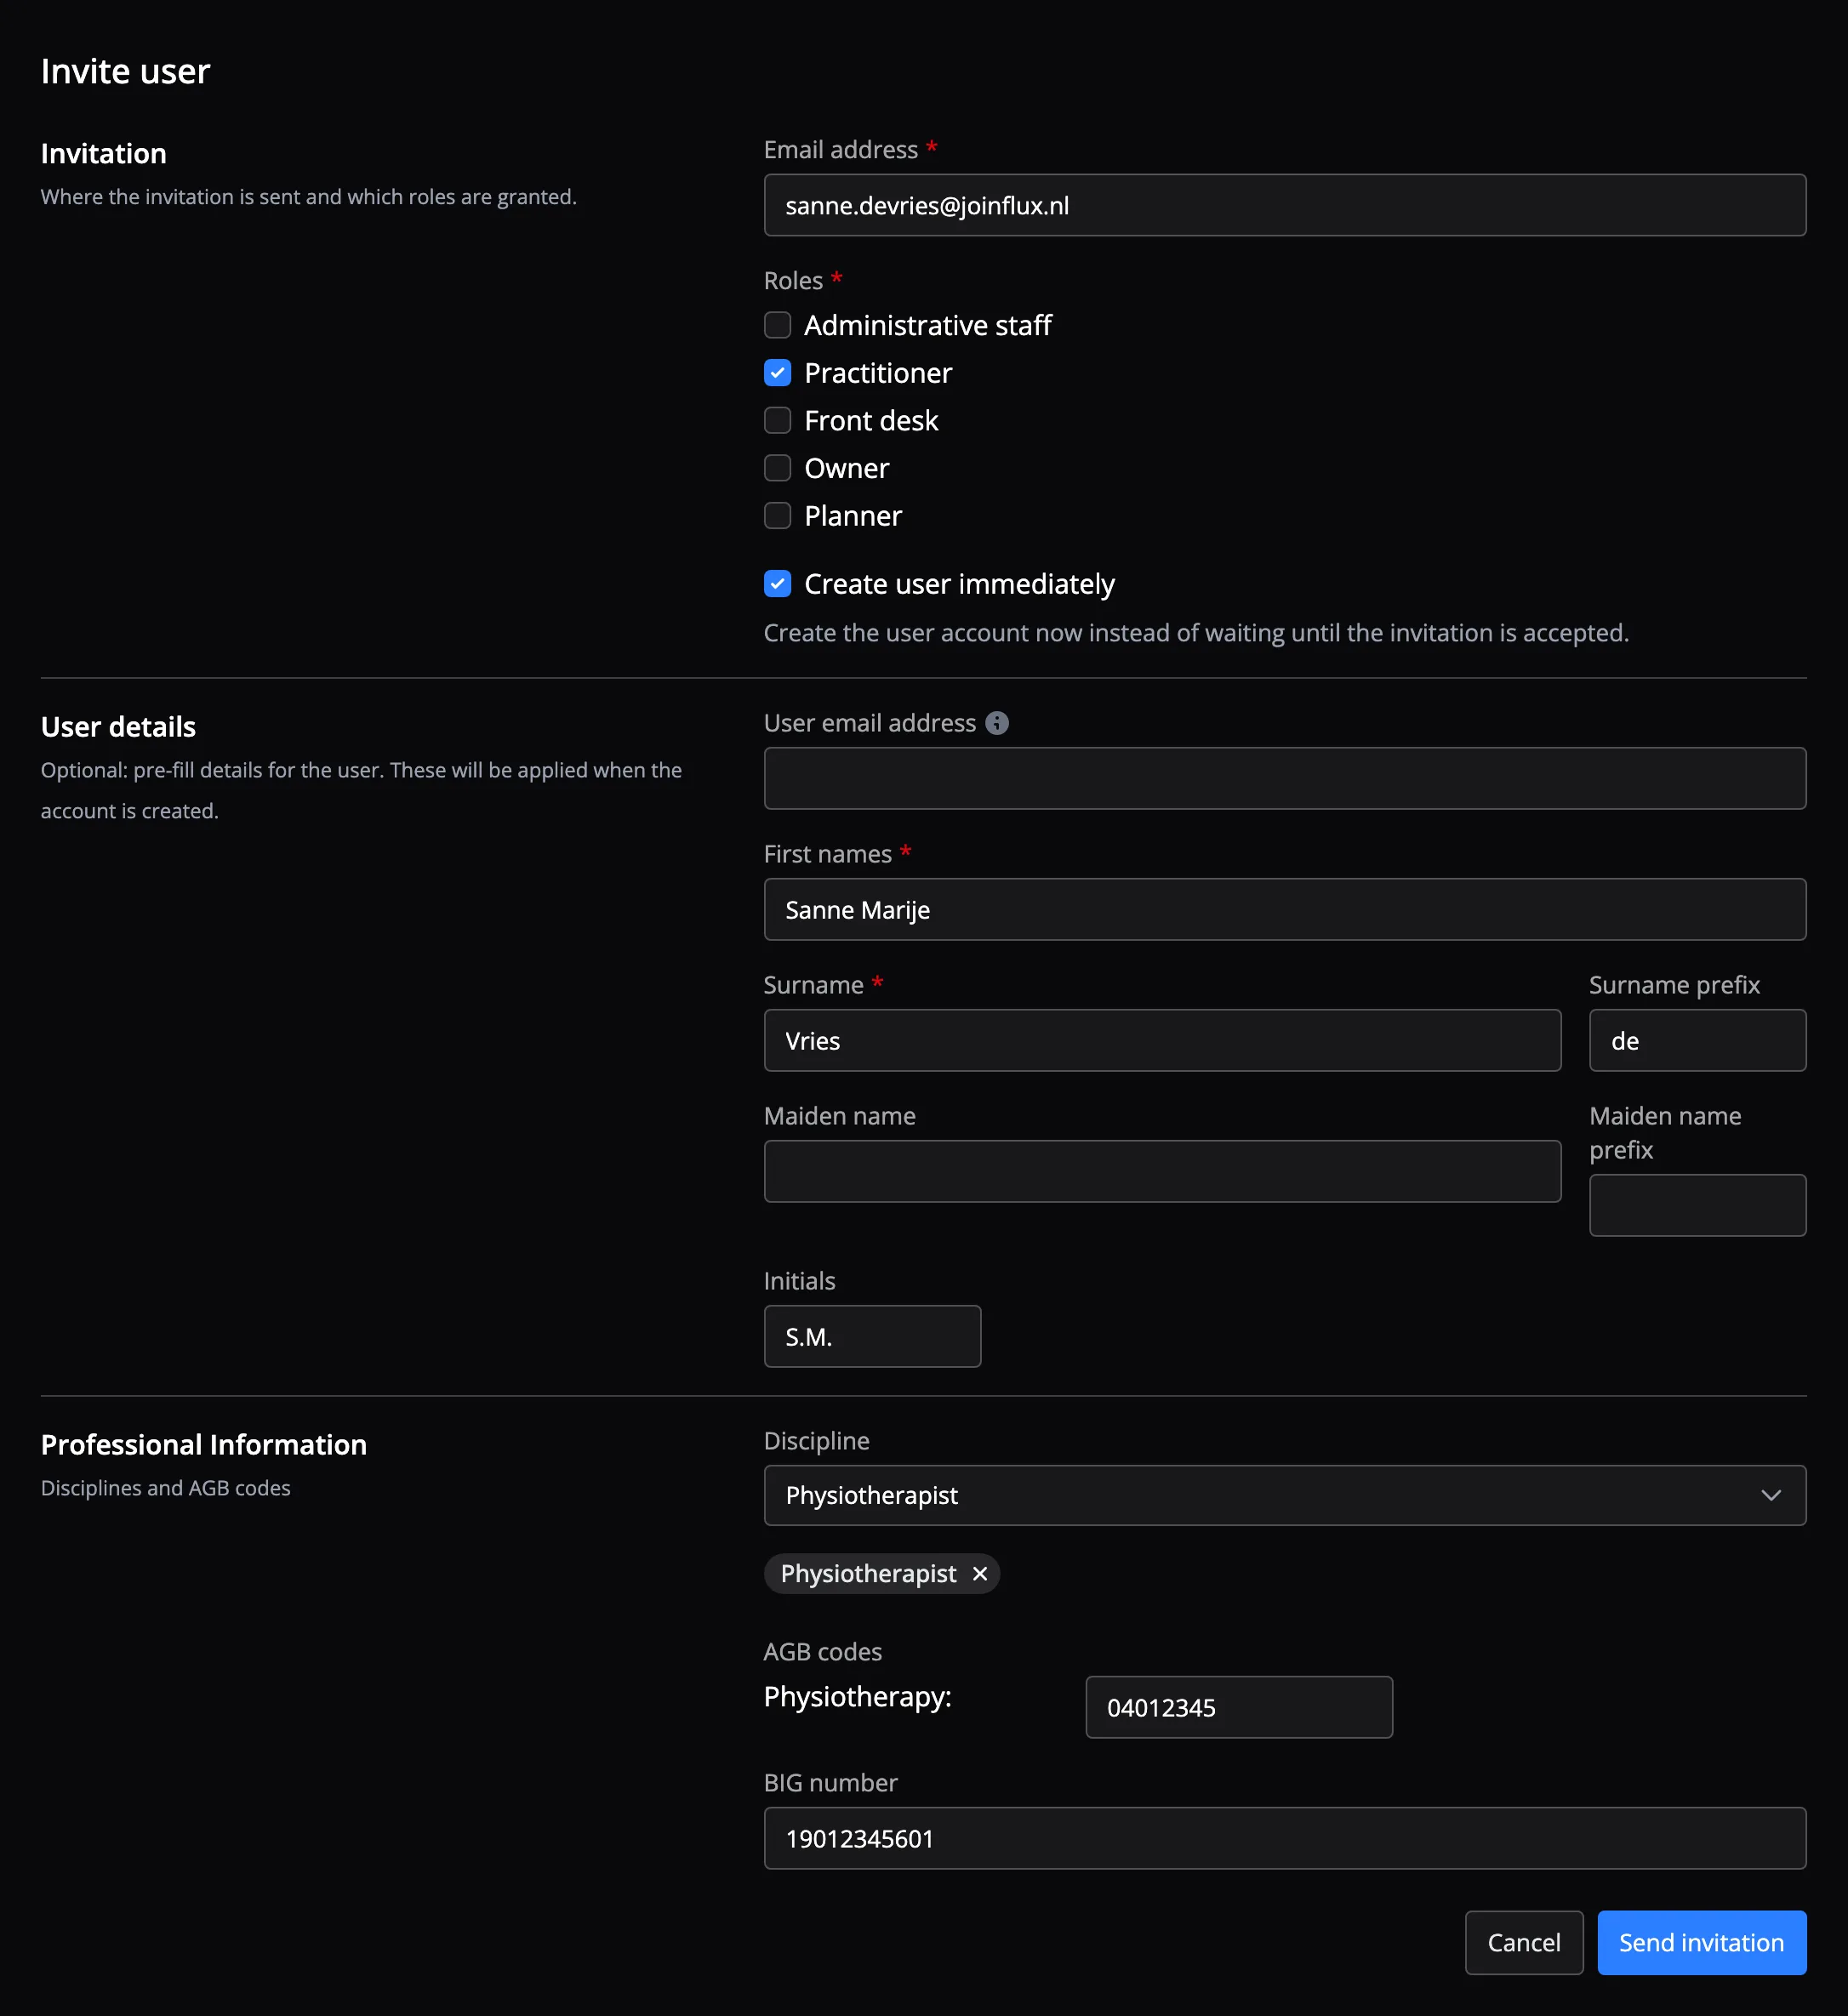Viewport: 1848px width, 2016px height.
Task: Click the User details heading
Action: (x=118, y=727)
